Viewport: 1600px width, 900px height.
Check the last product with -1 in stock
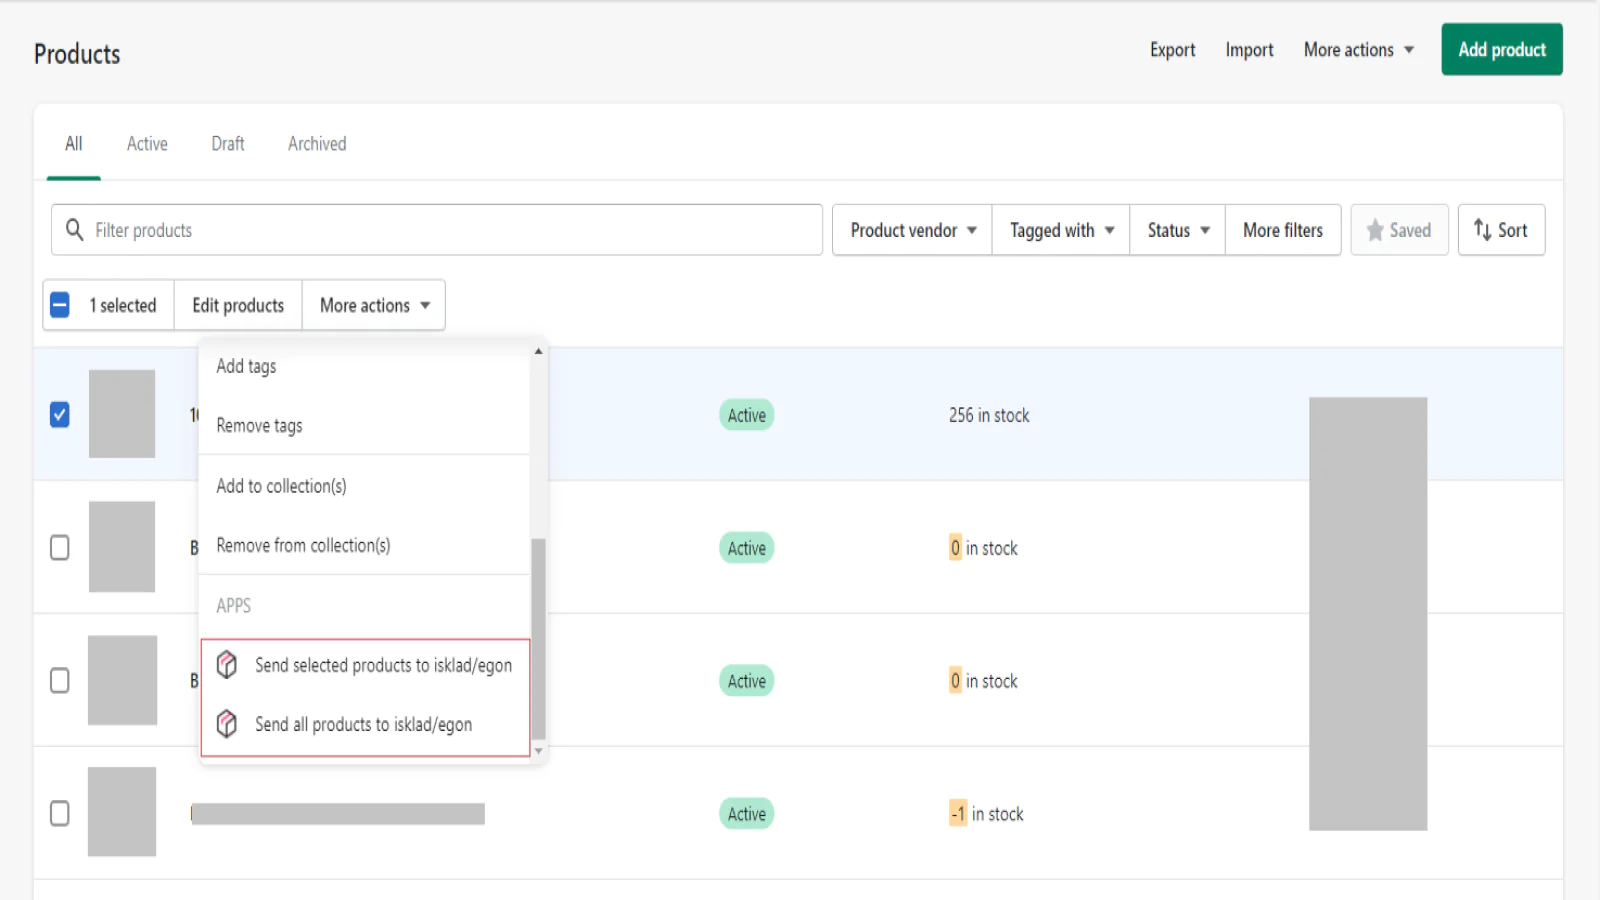click(x=60, y=813)
